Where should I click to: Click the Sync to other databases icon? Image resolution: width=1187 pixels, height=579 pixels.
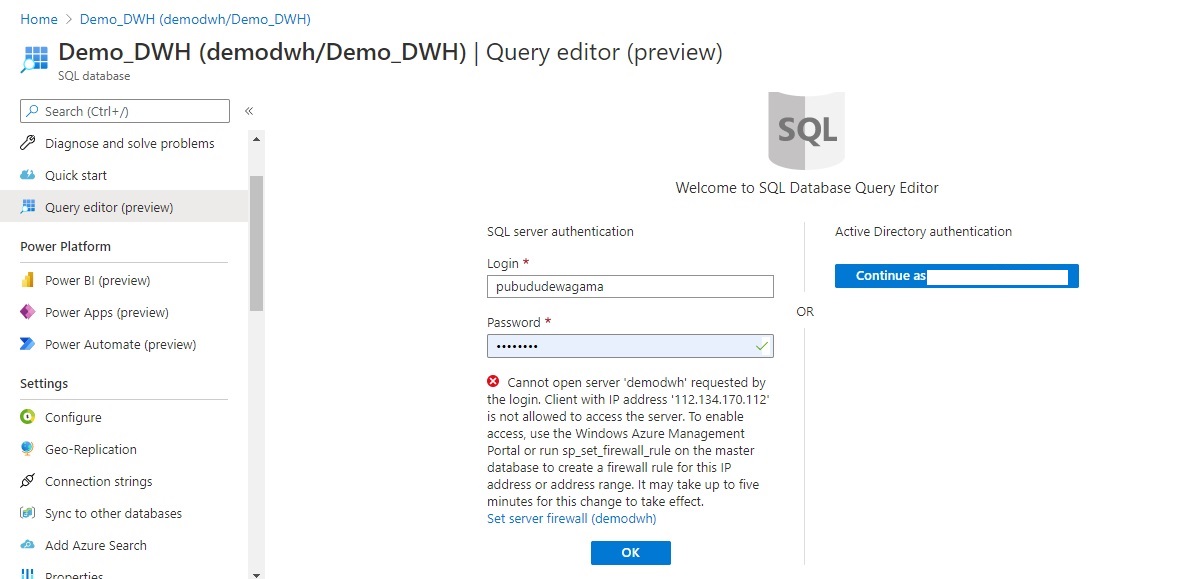pyautogui.click(x=27, y=513)
